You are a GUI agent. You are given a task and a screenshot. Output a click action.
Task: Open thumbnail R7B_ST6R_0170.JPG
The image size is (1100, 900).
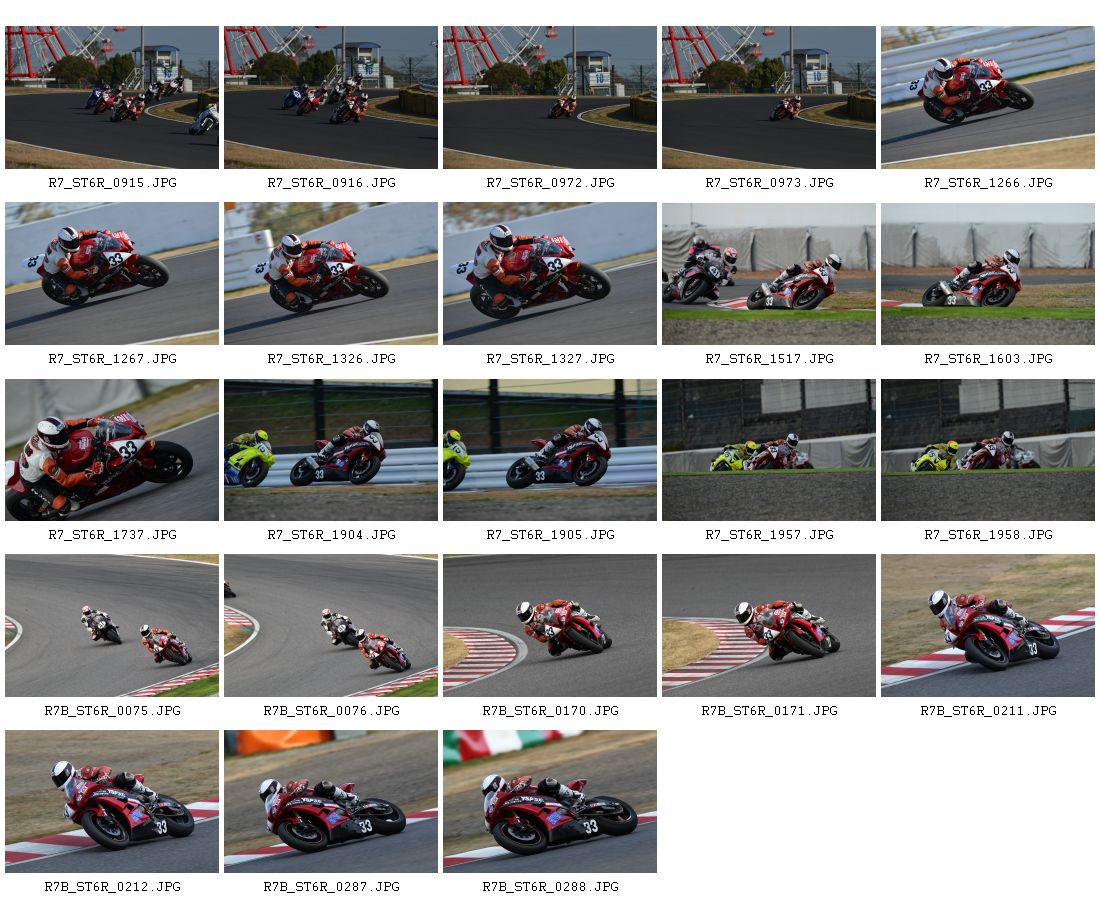pyautogui.click(x=549, y=626)
